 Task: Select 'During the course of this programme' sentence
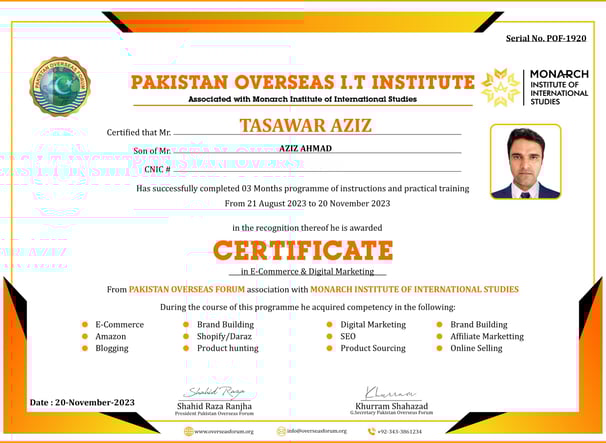coord(308,307)
